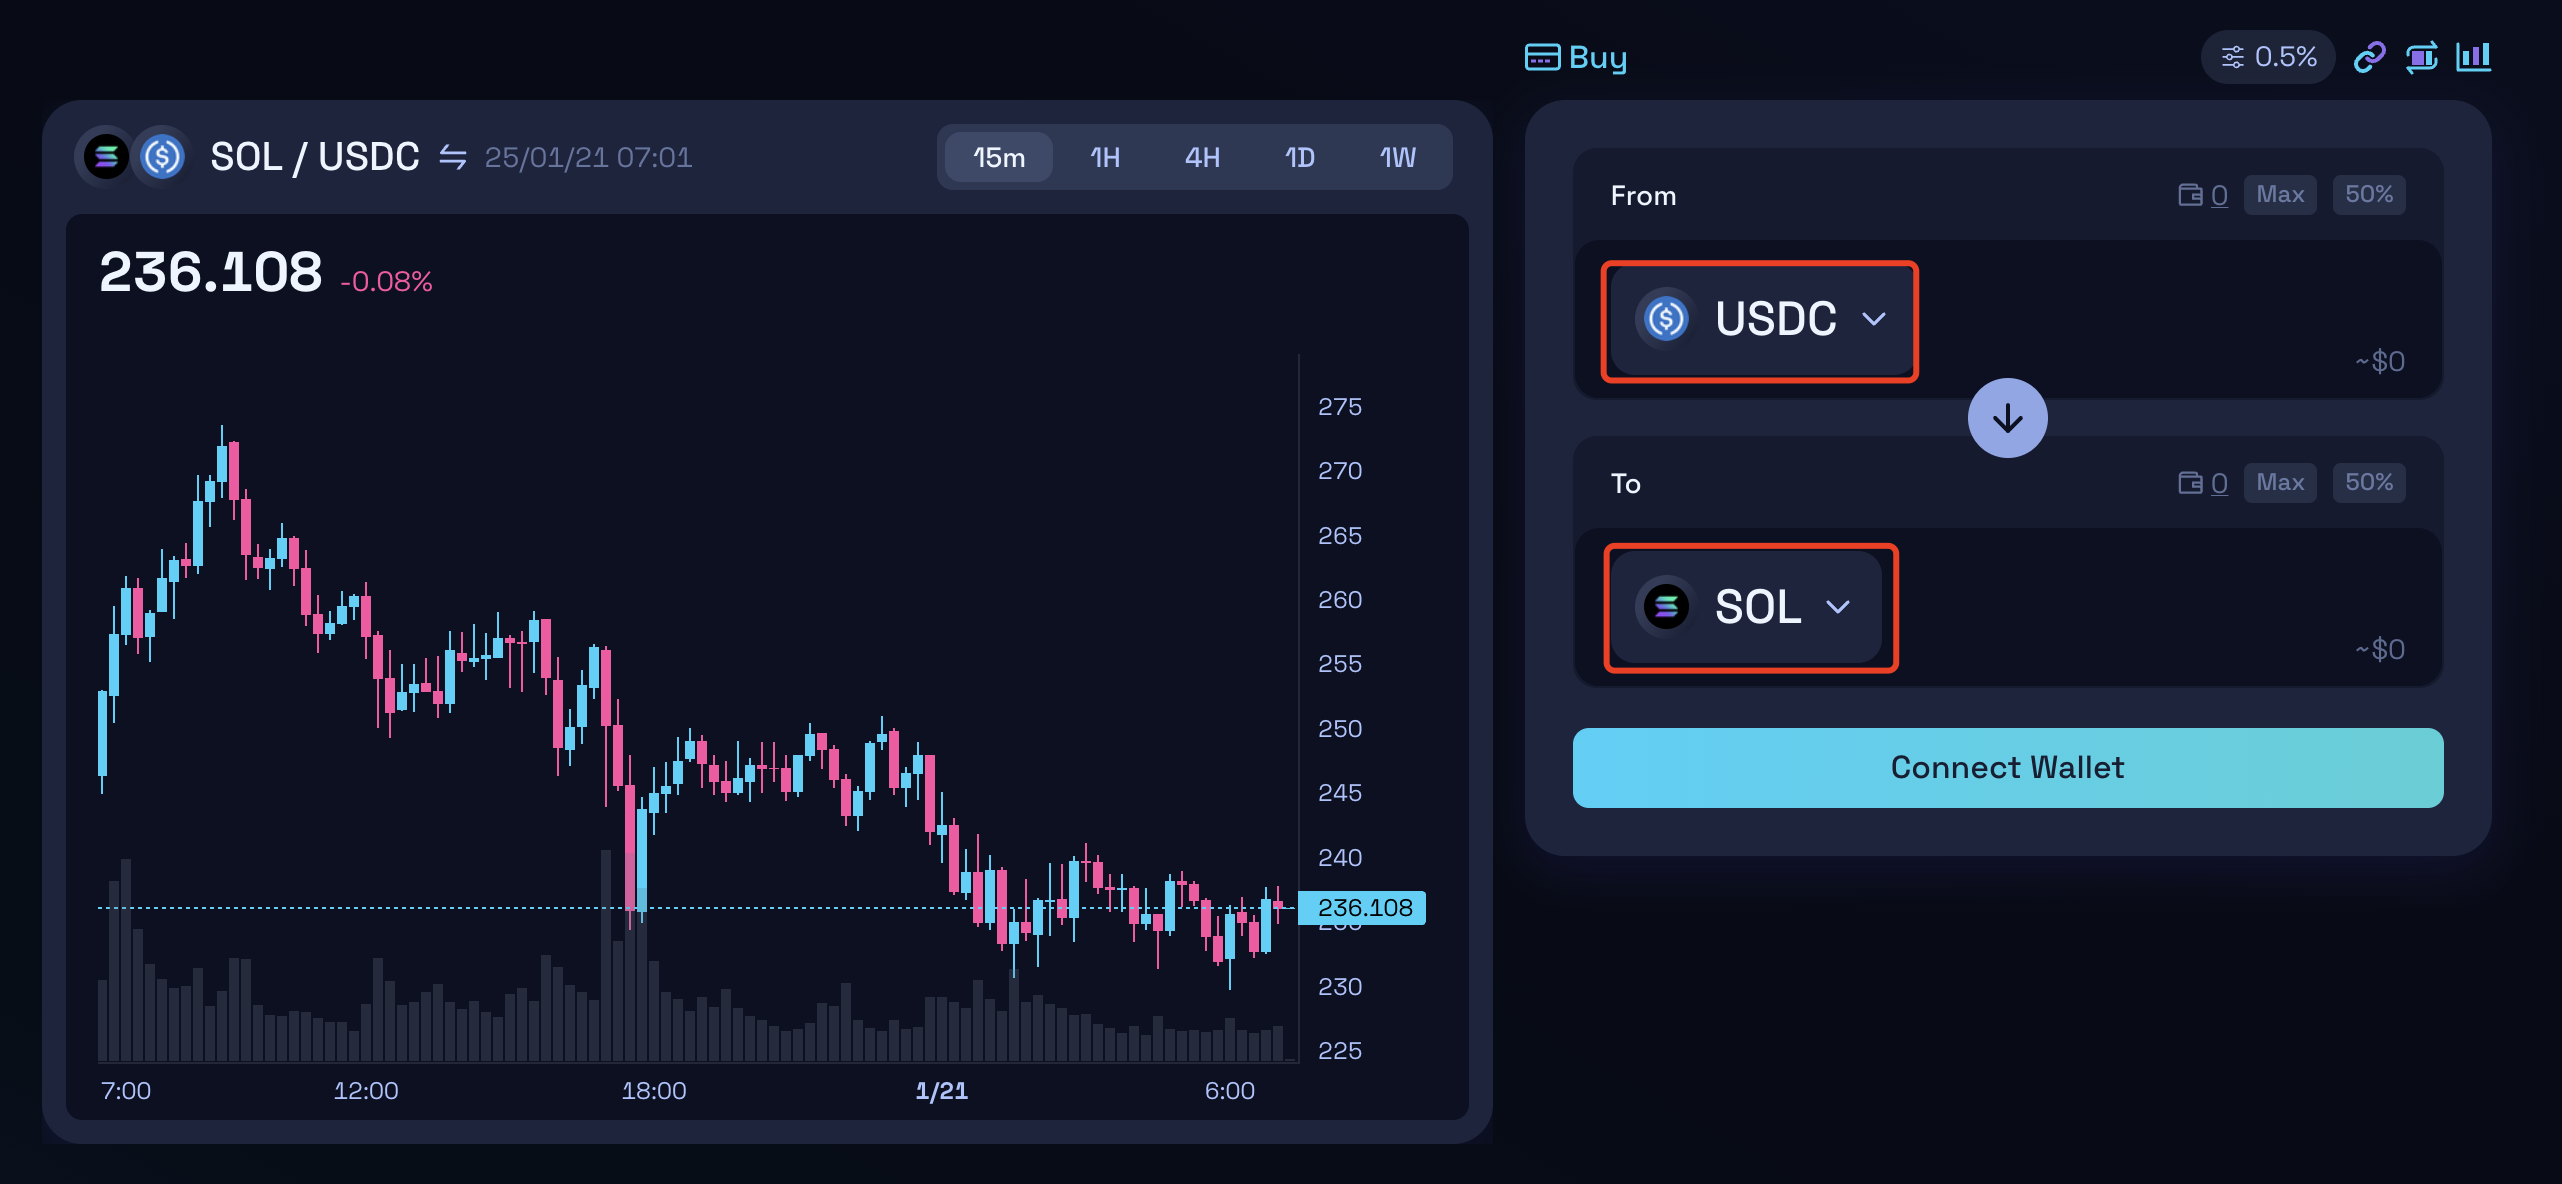
Task: Click the 1W chart timeframe option
Action: pyautogui.click(x=1397, y=155)
